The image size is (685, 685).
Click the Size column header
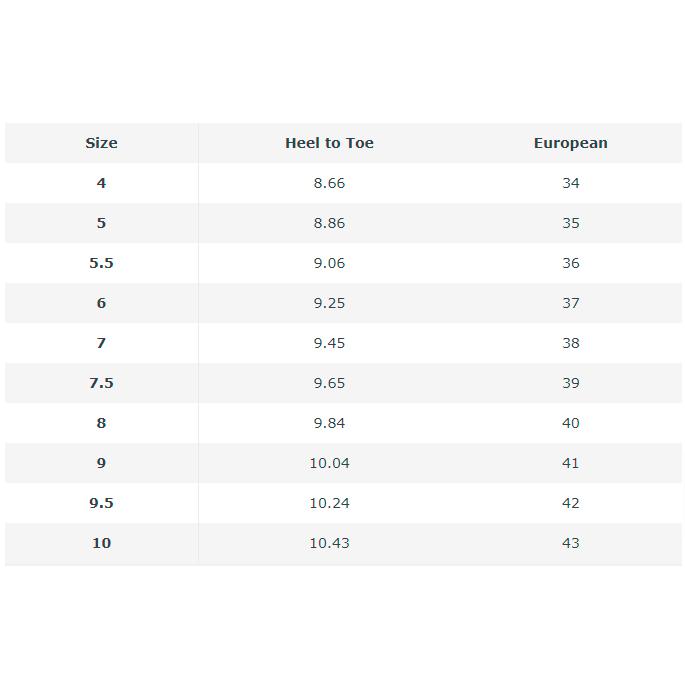coord(101,143)
